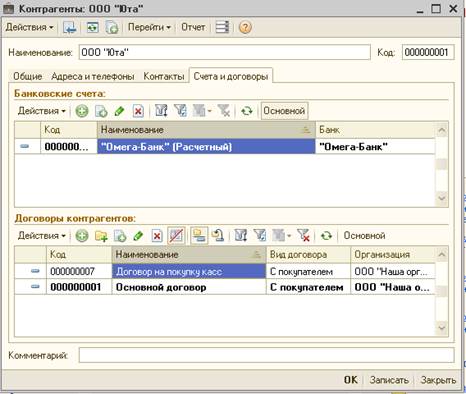Copy the bank account entry icon

pyautogui.click(x=101, y=111)
